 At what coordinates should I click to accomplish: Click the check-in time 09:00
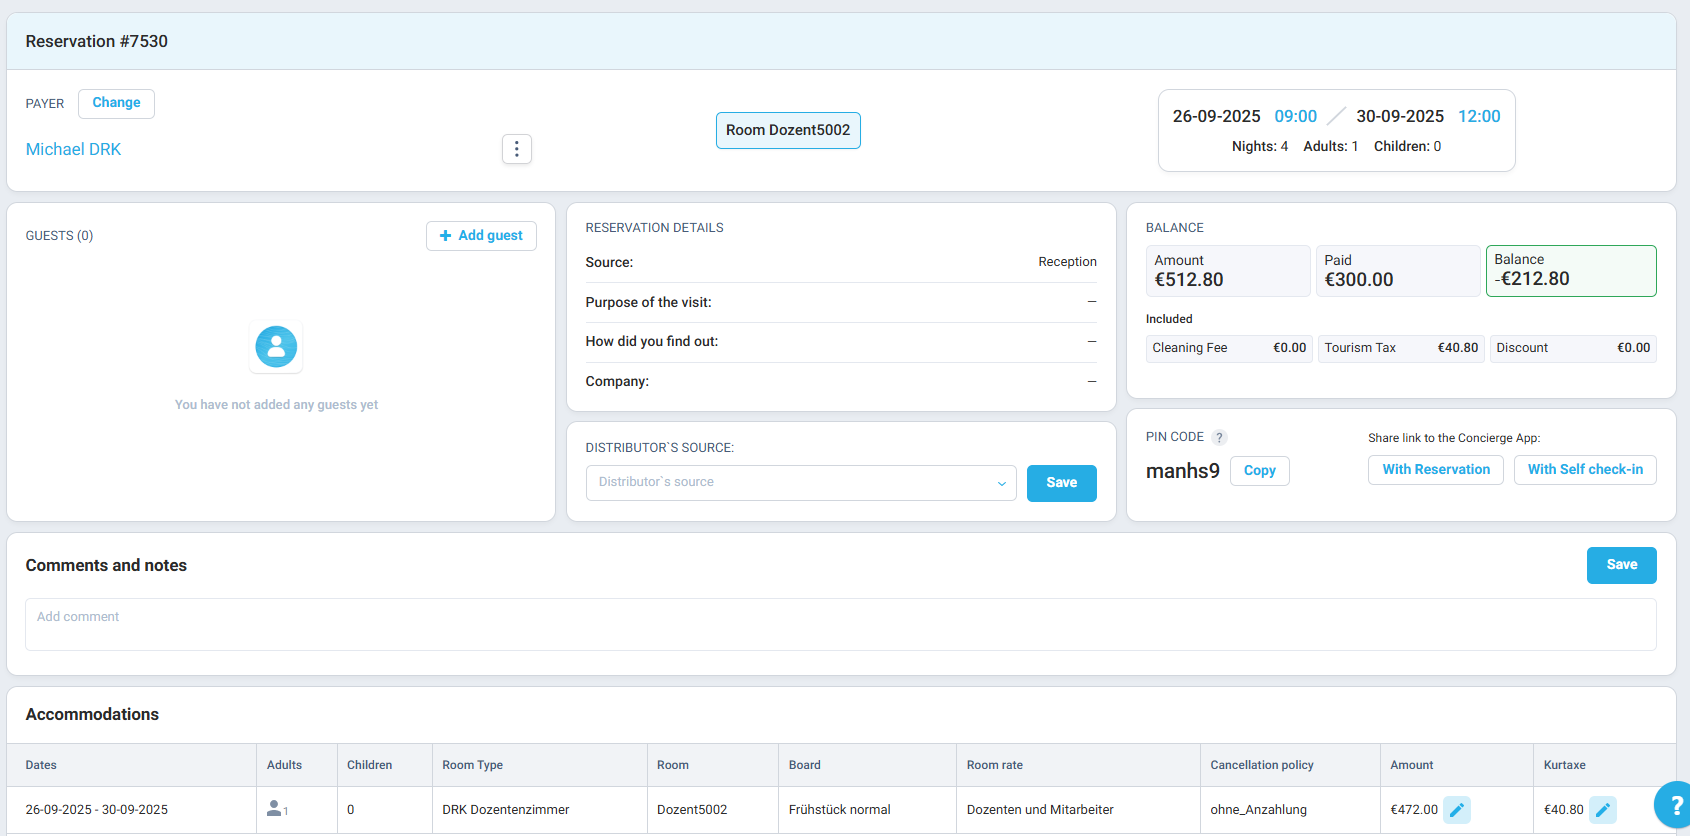(1295, 116)
